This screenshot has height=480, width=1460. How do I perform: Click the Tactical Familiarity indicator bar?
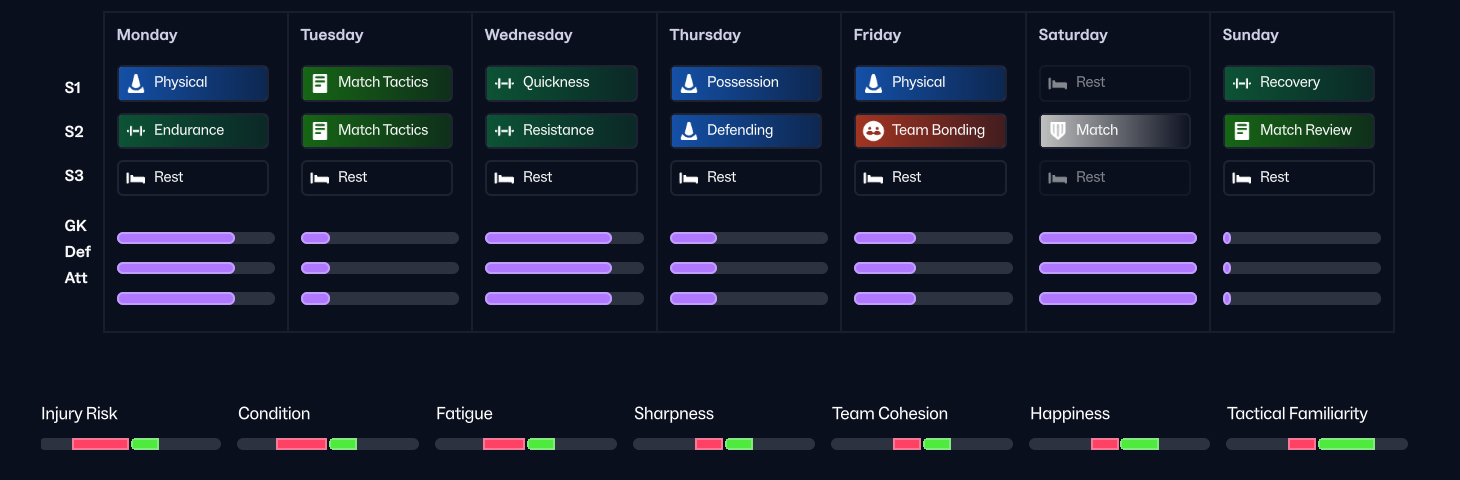click(1316, 444)
